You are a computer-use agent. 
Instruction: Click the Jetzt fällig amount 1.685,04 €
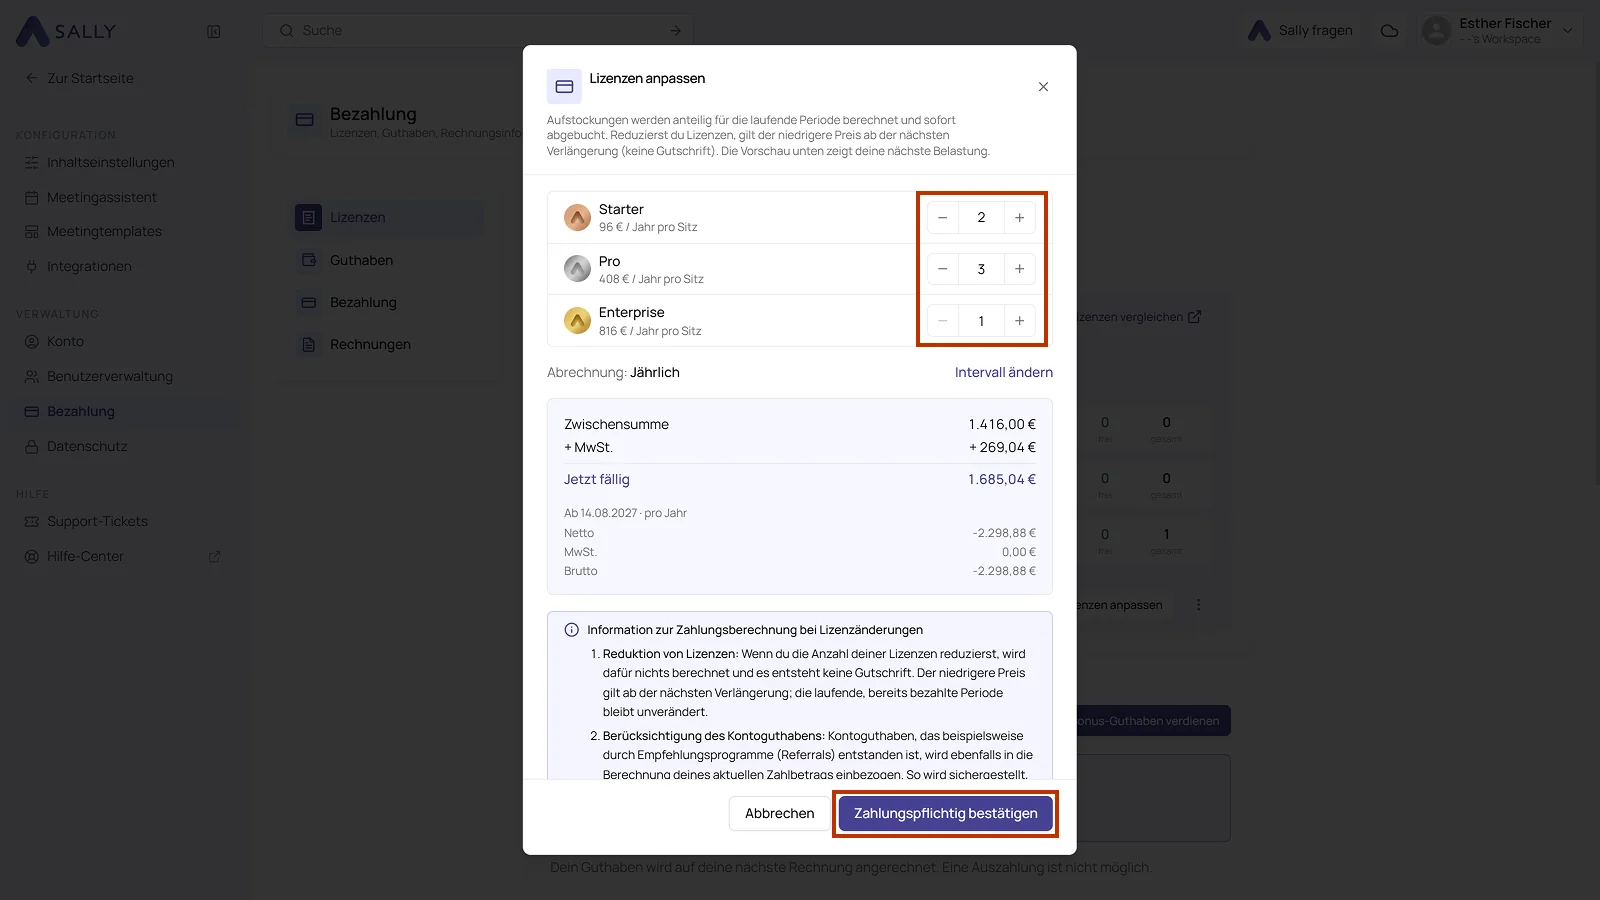pos(1002,479)
